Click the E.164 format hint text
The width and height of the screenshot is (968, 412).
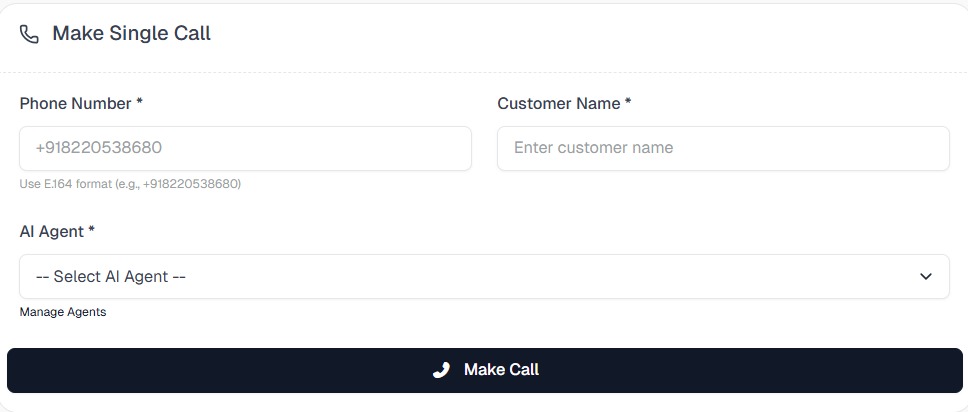click(130, 184)
